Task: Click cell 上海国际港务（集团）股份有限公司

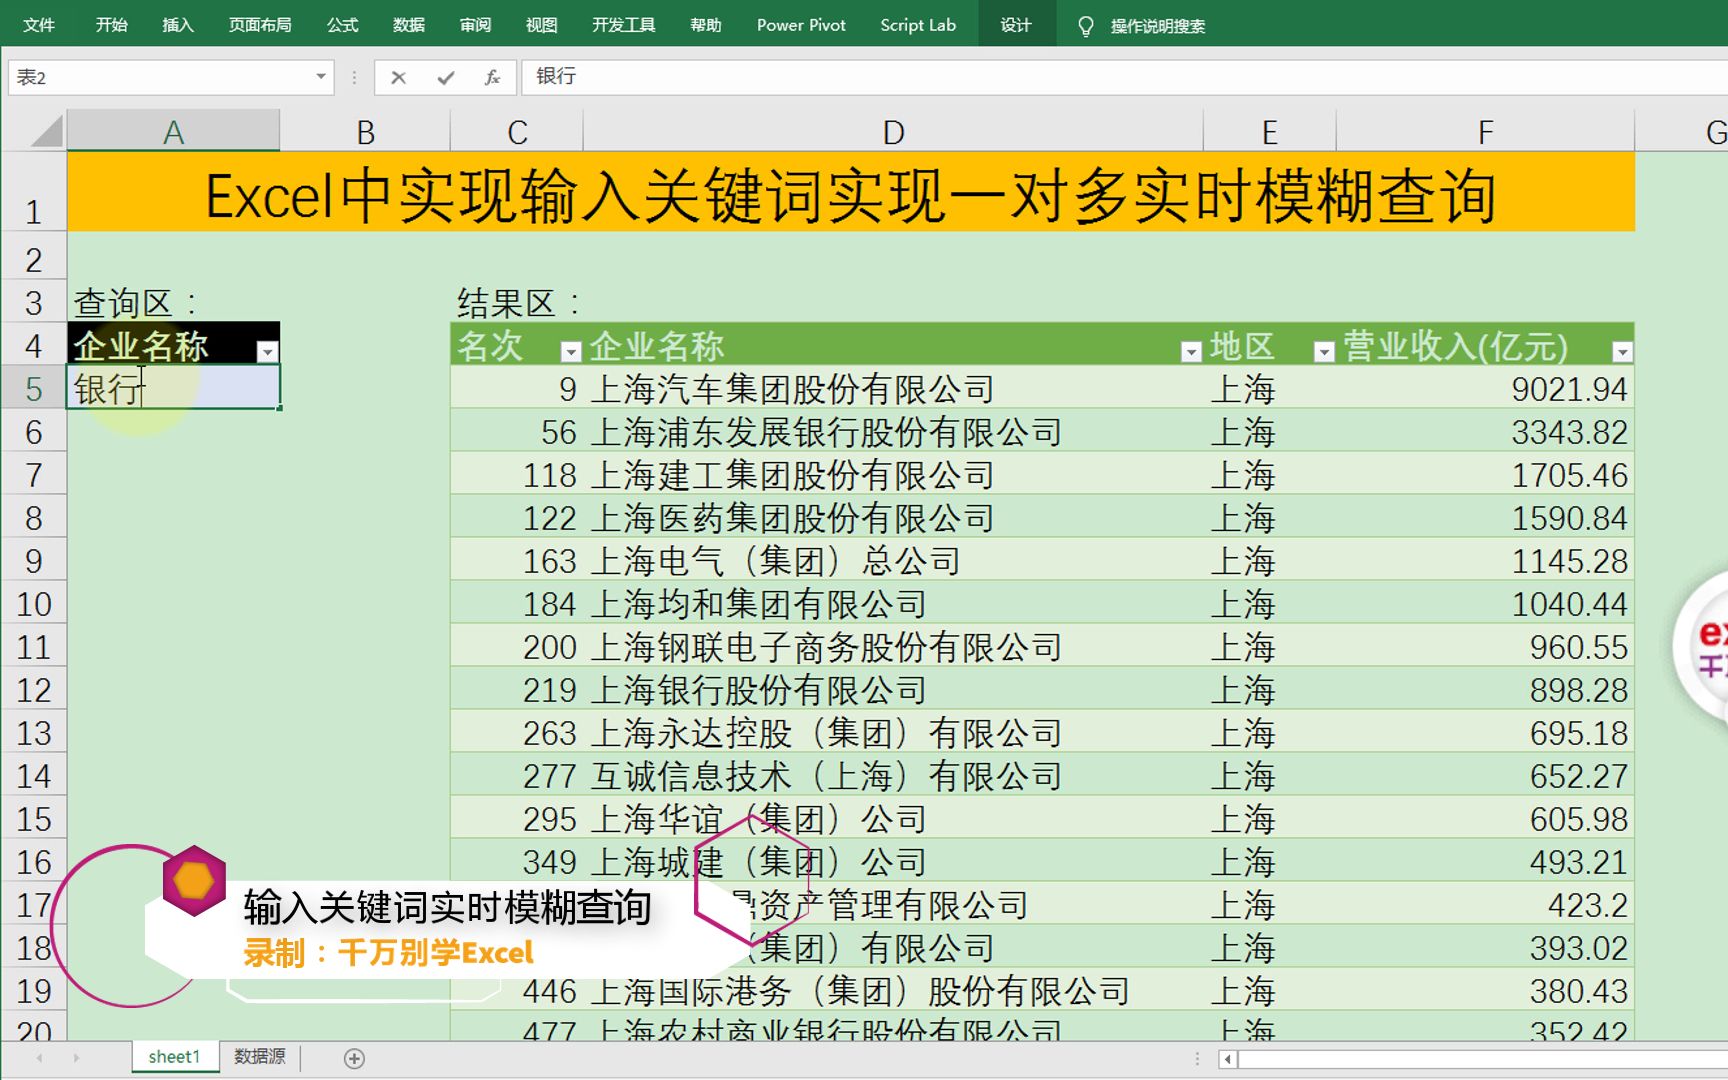Action: [x=893, y=990]
